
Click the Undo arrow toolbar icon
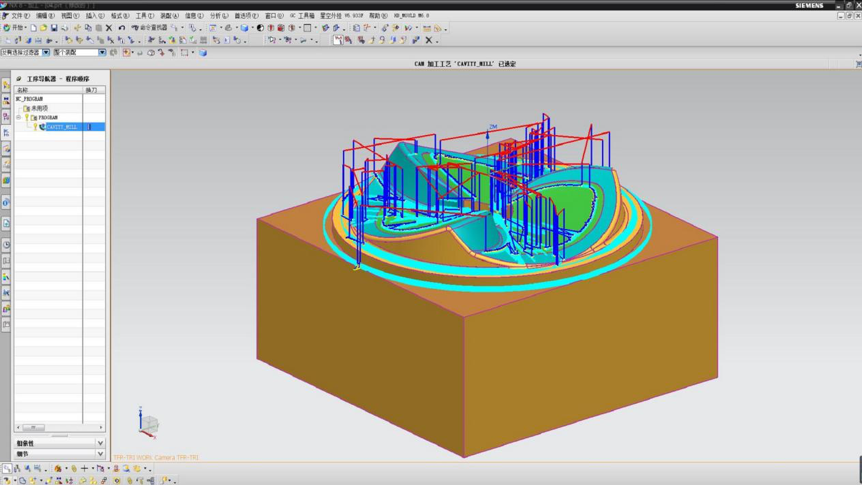(121, 27)
